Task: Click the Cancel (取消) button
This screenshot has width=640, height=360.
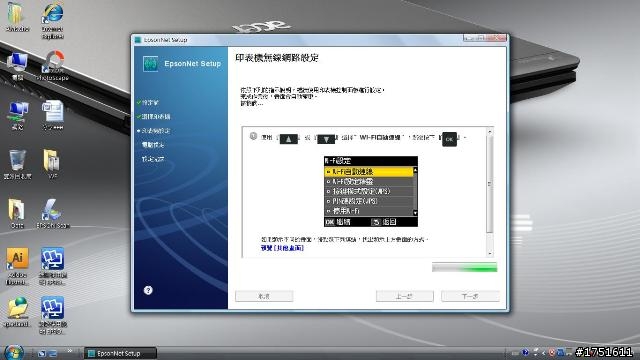Action: [x=264, y=296]
